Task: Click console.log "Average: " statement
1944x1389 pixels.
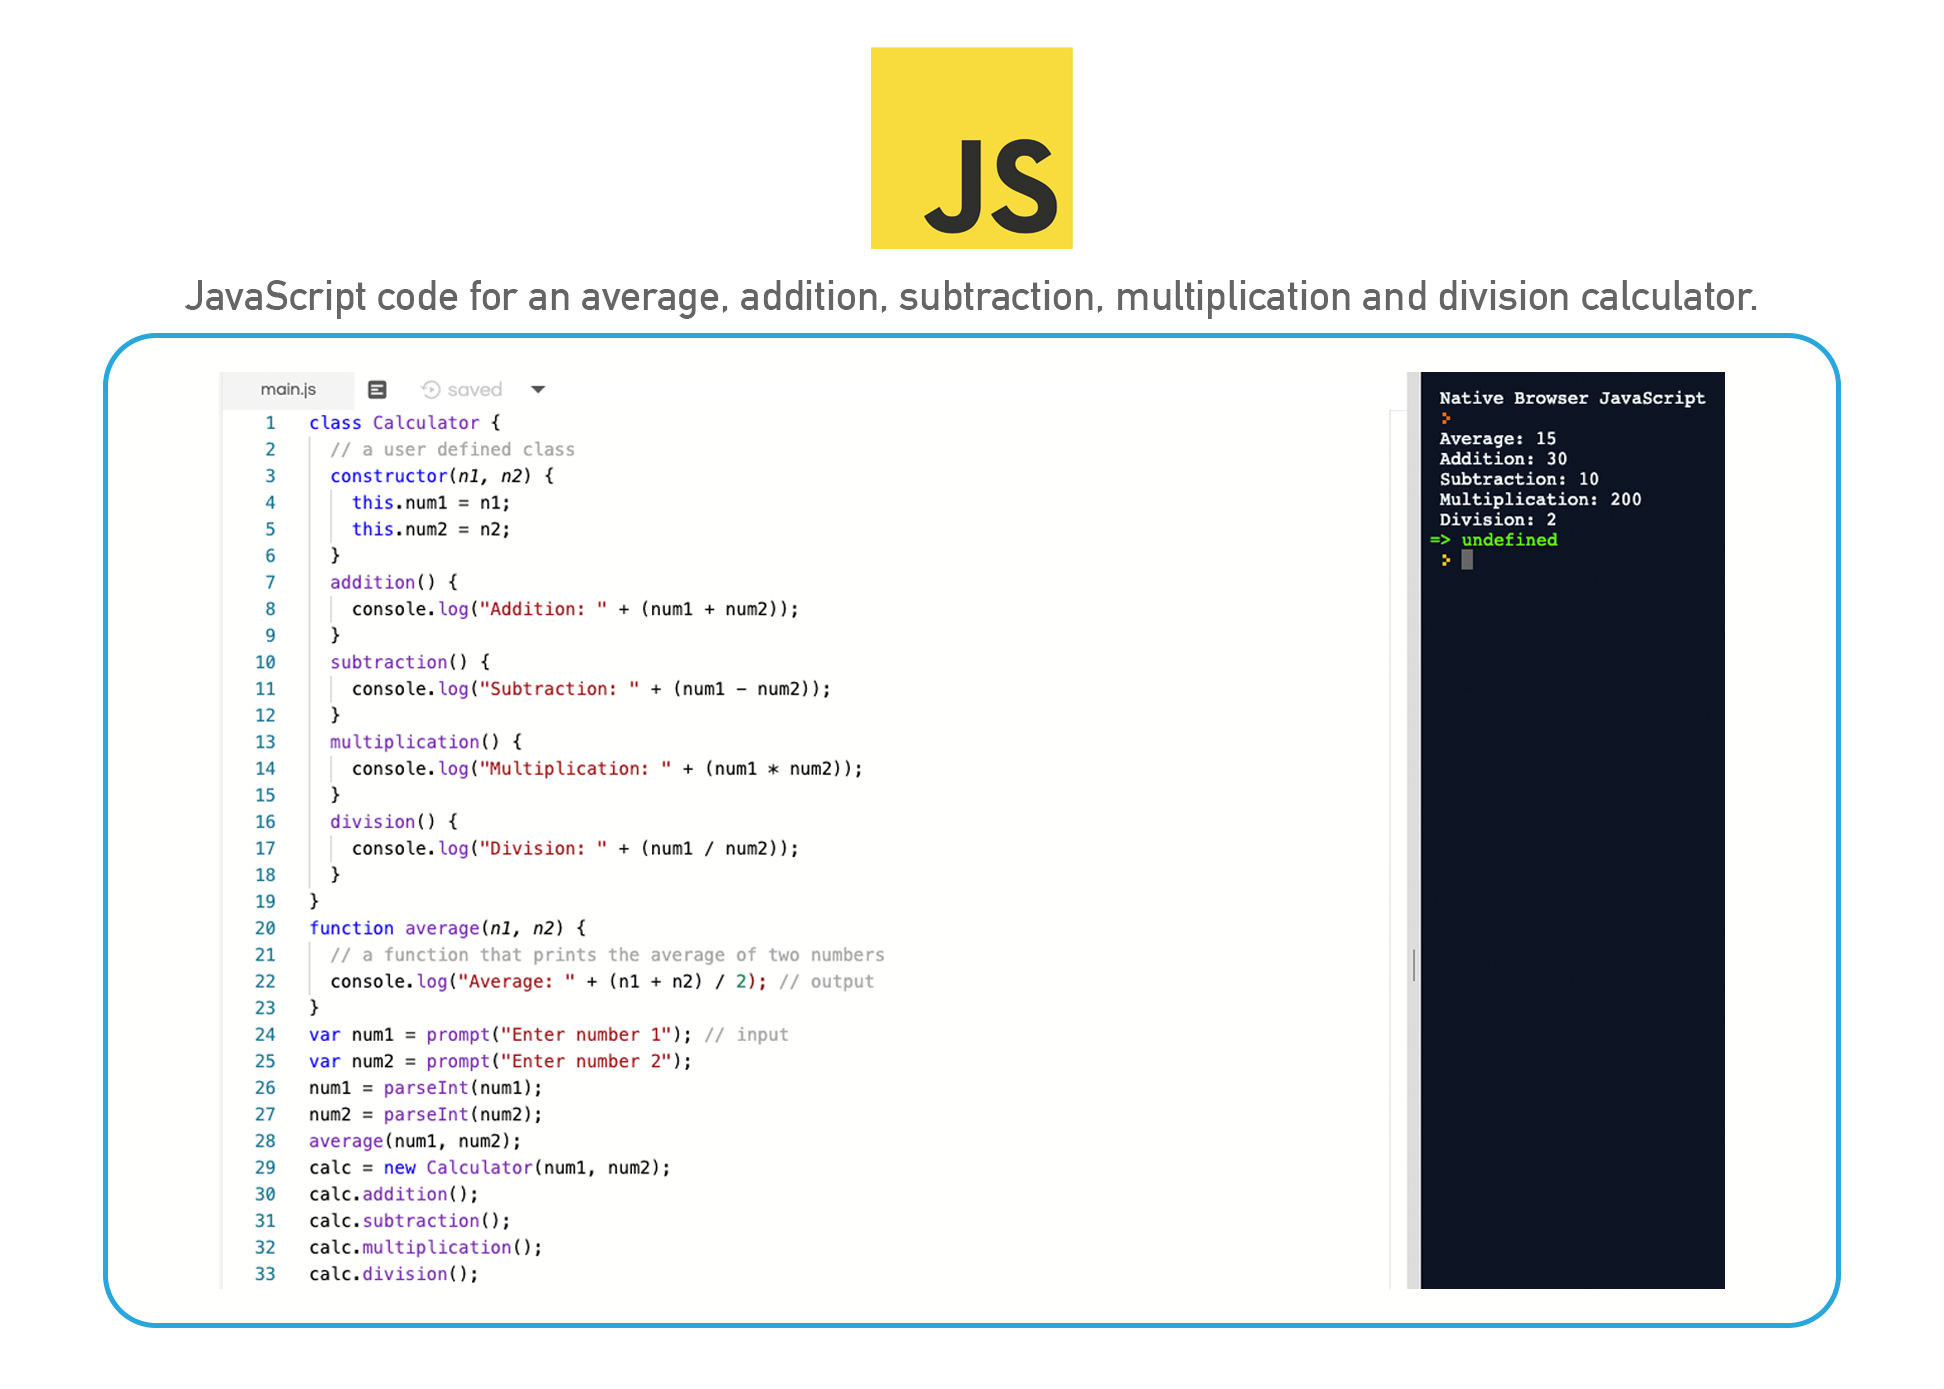Action: pyautogui.click(x=548, y=981)
